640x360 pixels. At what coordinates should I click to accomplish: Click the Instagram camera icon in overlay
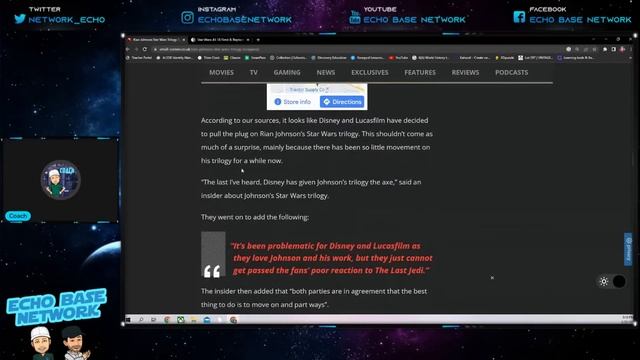pos(187,18)
